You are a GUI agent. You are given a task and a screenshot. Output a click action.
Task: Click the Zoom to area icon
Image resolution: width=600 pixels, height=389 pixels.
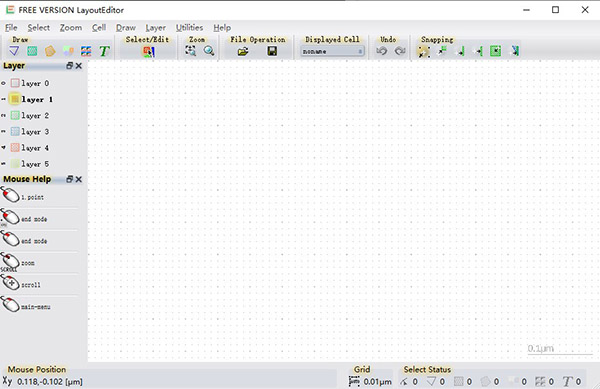coord(191,50)
